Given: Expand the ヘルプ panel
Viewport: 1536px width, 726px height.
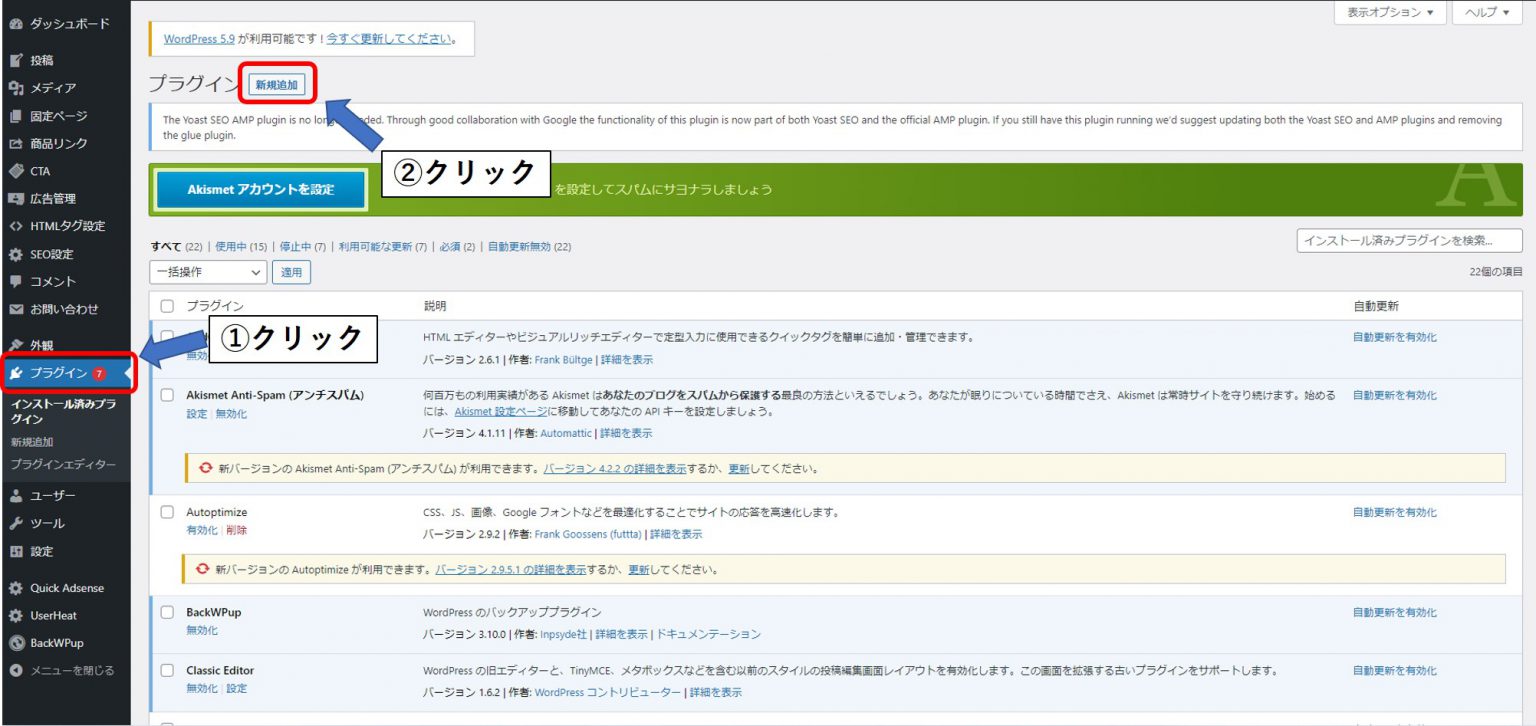Looking at the screenshot, I should (1487, 12).
